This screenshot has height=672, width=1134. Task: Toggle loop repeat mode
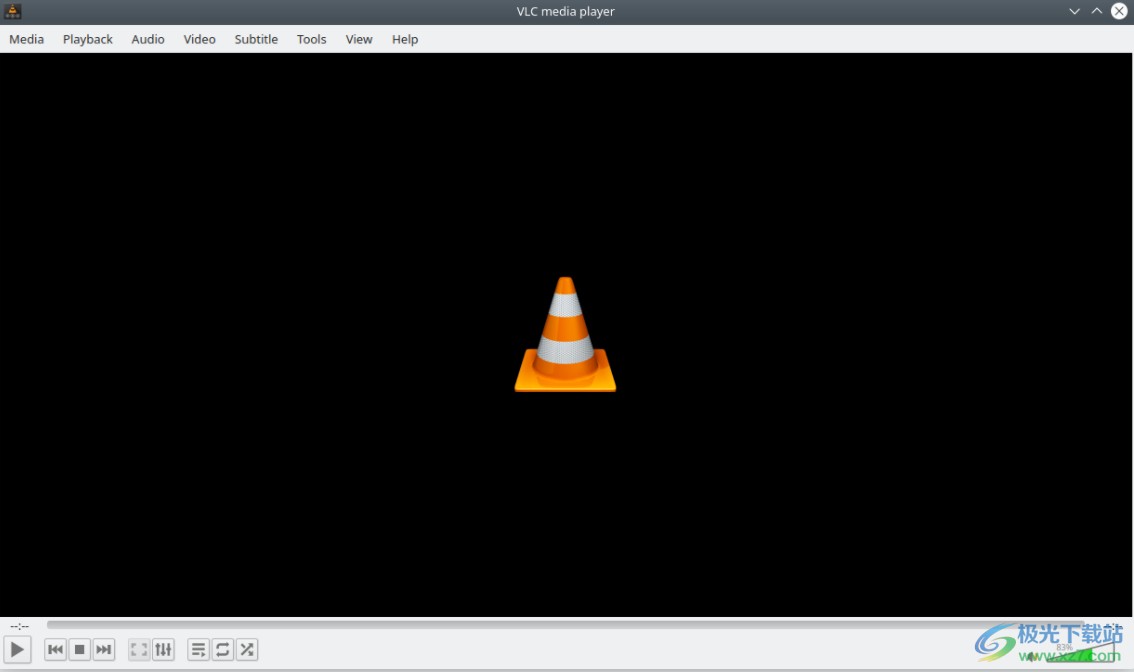[223, 650]
